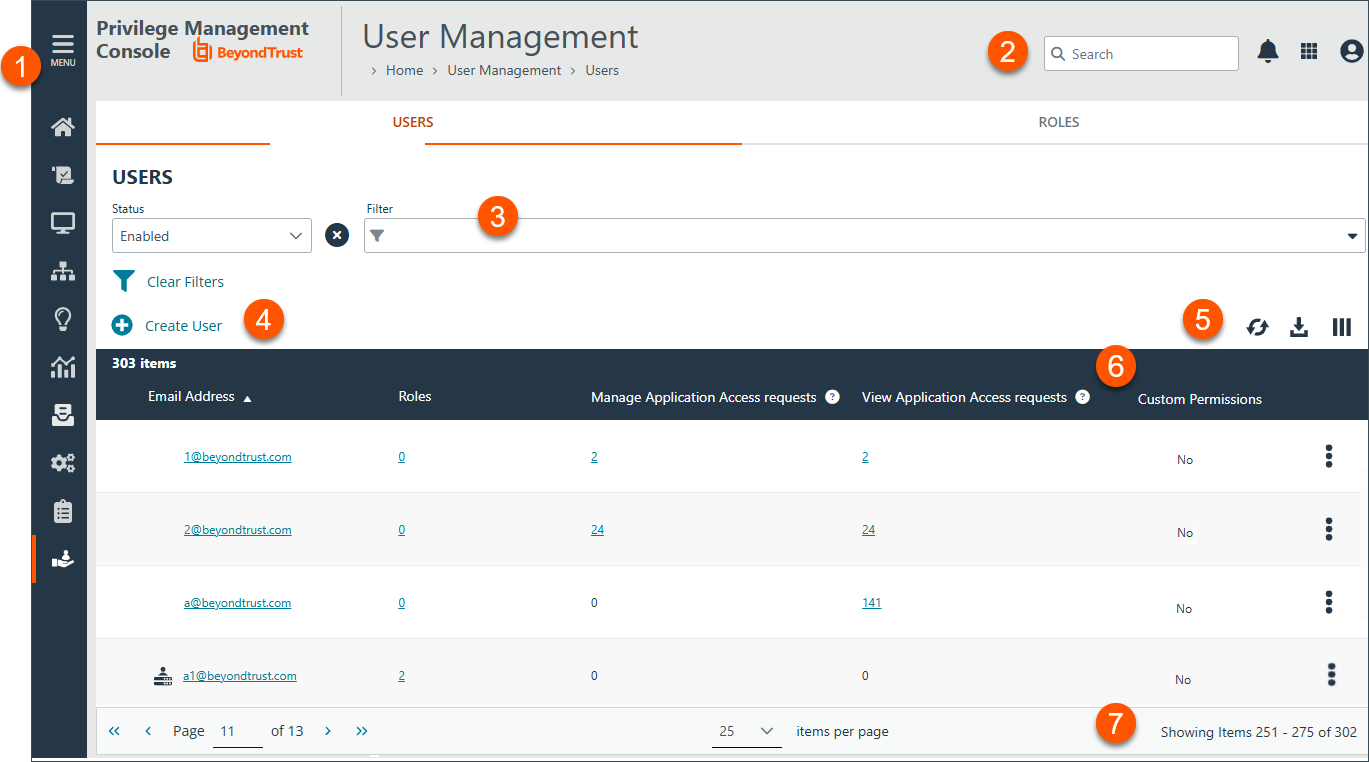
Task: Click the Roles count 2 for a1@beyondtrust.com
Action: point(402,676)
